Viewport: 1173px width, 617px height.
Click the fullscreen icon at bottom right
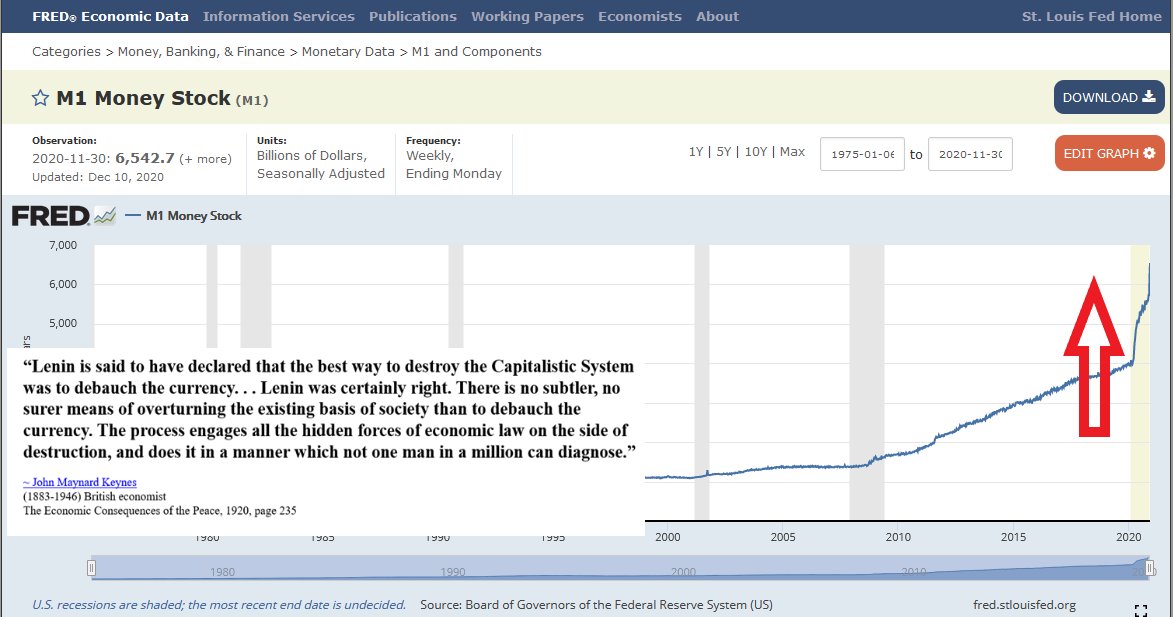pos(1140,610)
